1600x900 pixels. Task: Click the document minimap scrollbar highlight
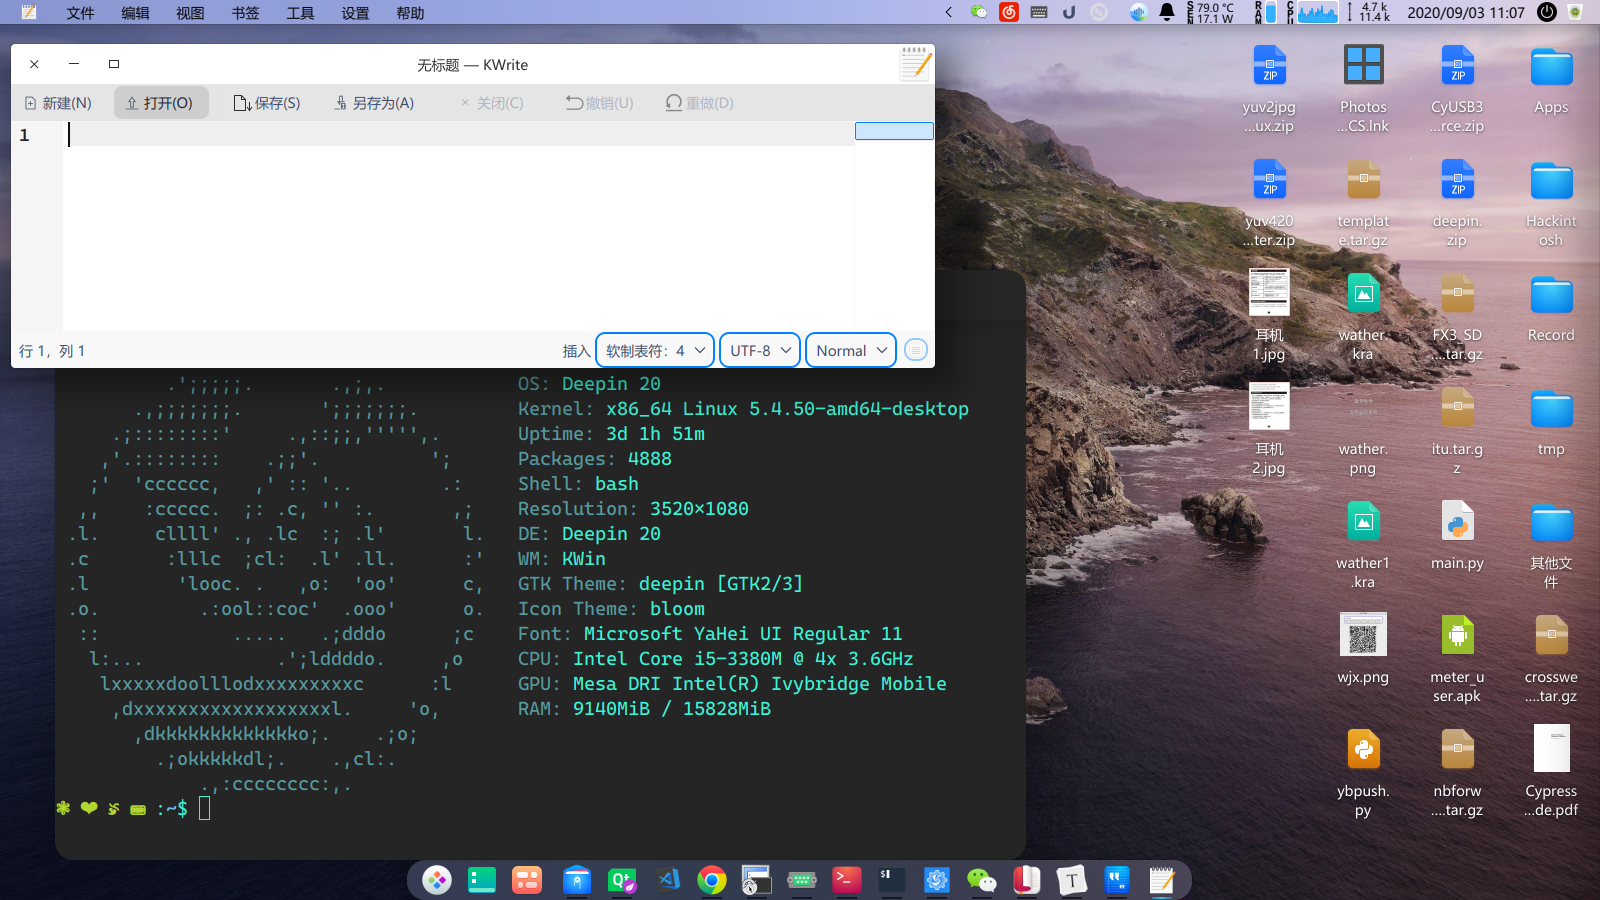[x=894, y=131]
